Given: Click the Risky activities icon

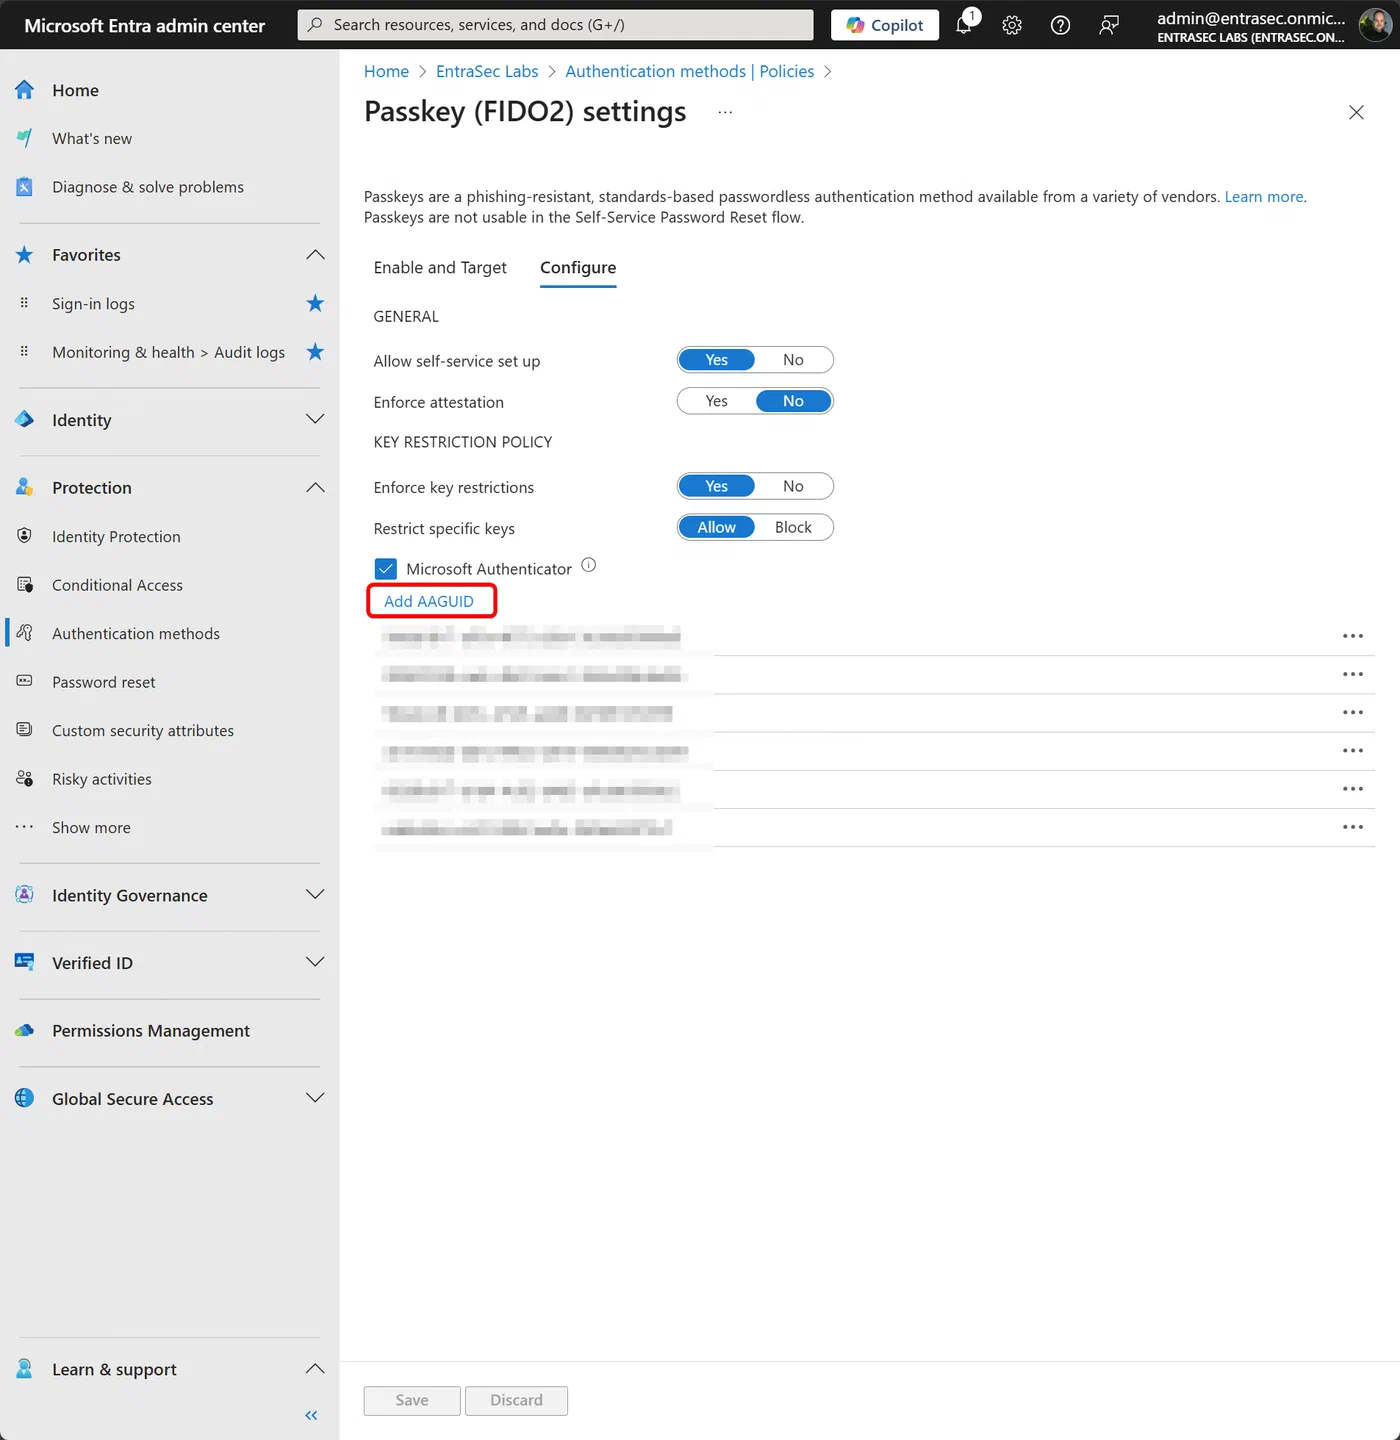Looking at the screenshot, I should (x=25, y=779).
